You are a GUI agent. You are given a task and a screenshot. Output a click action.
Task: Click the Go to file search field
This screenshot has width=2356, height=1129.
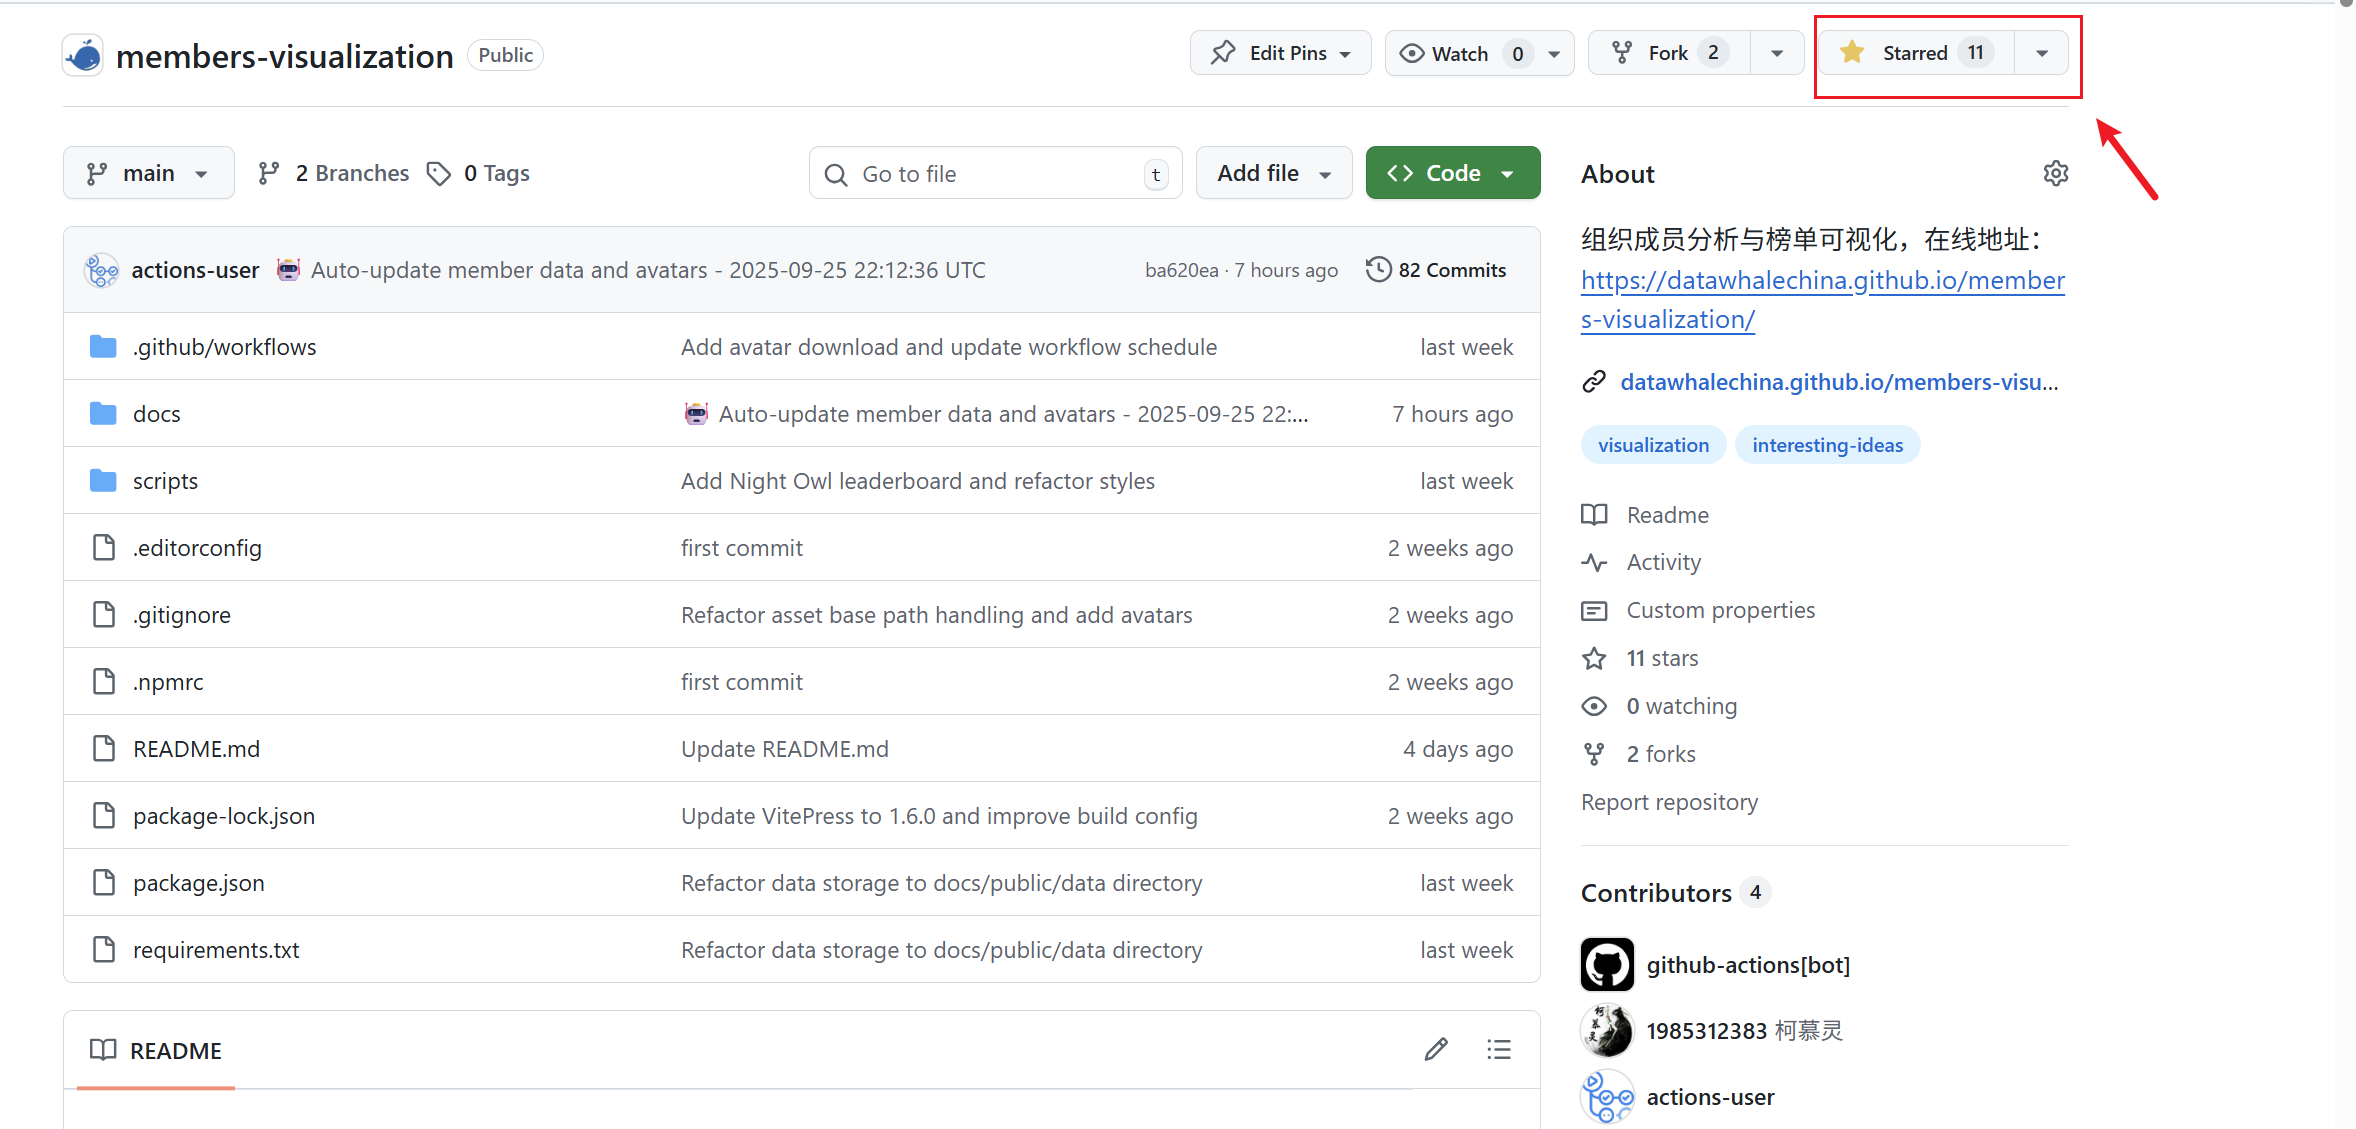tap(995, 174)
